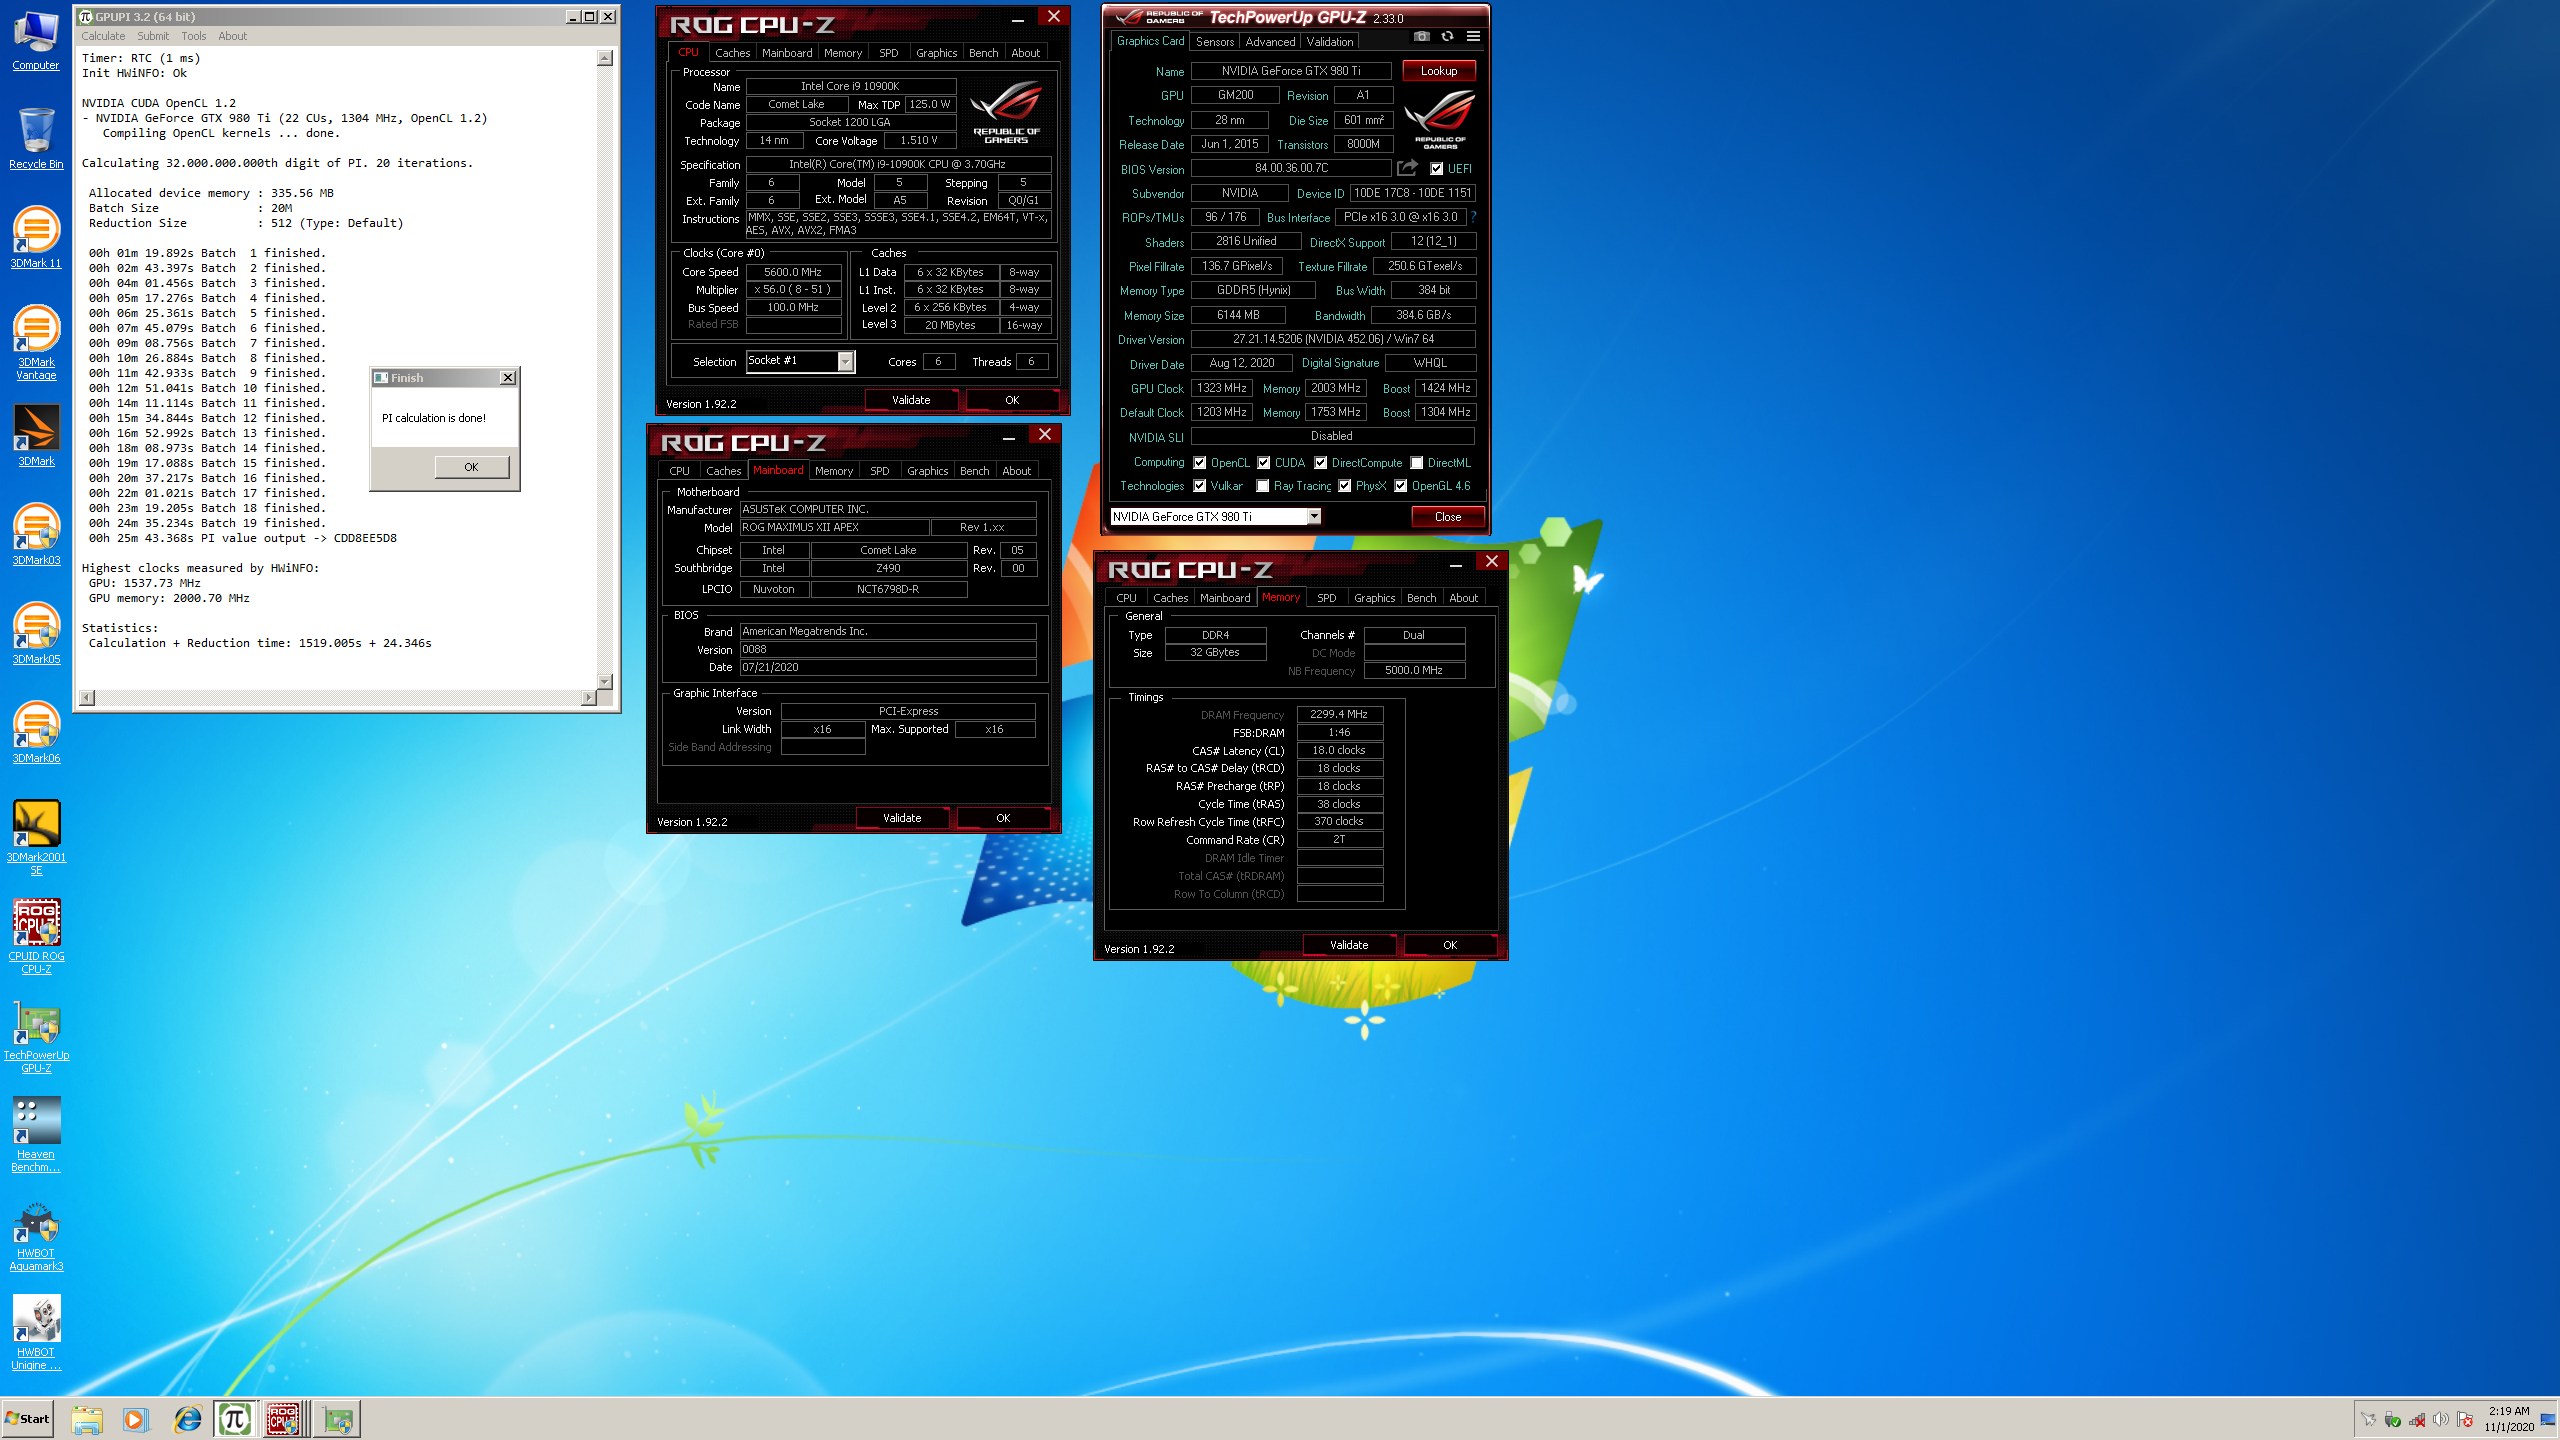The image size is (2560, 1440).
Task: Click the volume icon in system tray
Action: [x=2440, y=1419]
